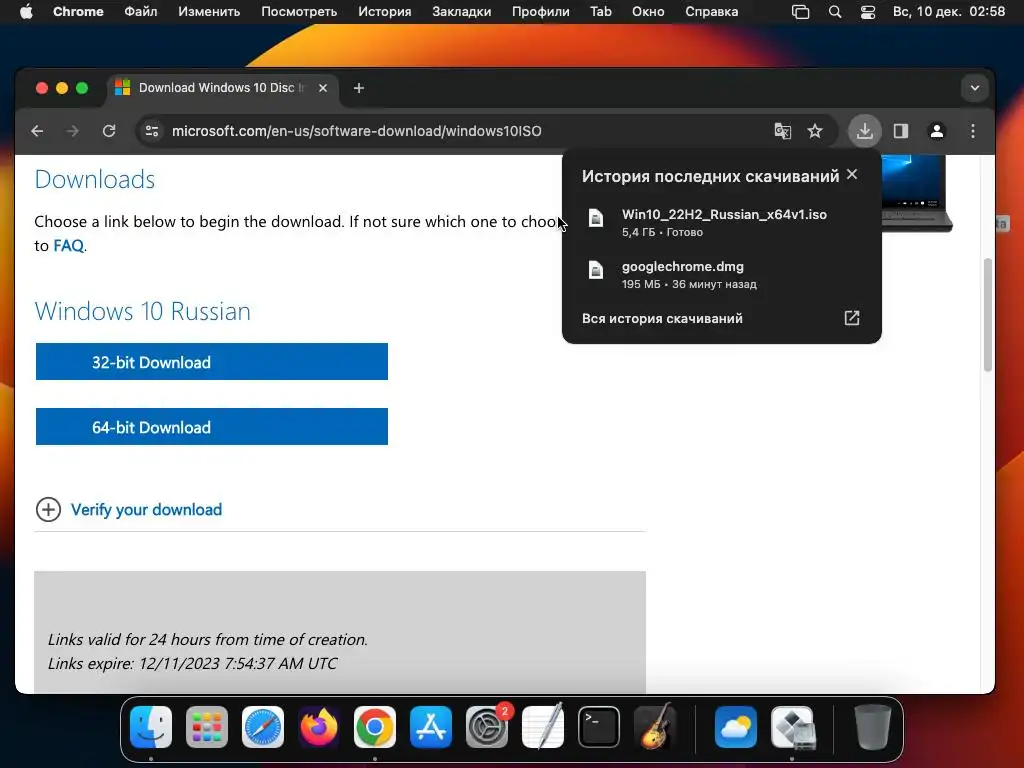Viewport: 1024px width, 768px height.
Task: Open Boot Camp Assistant in Dock
Action: pyautogui.click(x=792, y=727)
